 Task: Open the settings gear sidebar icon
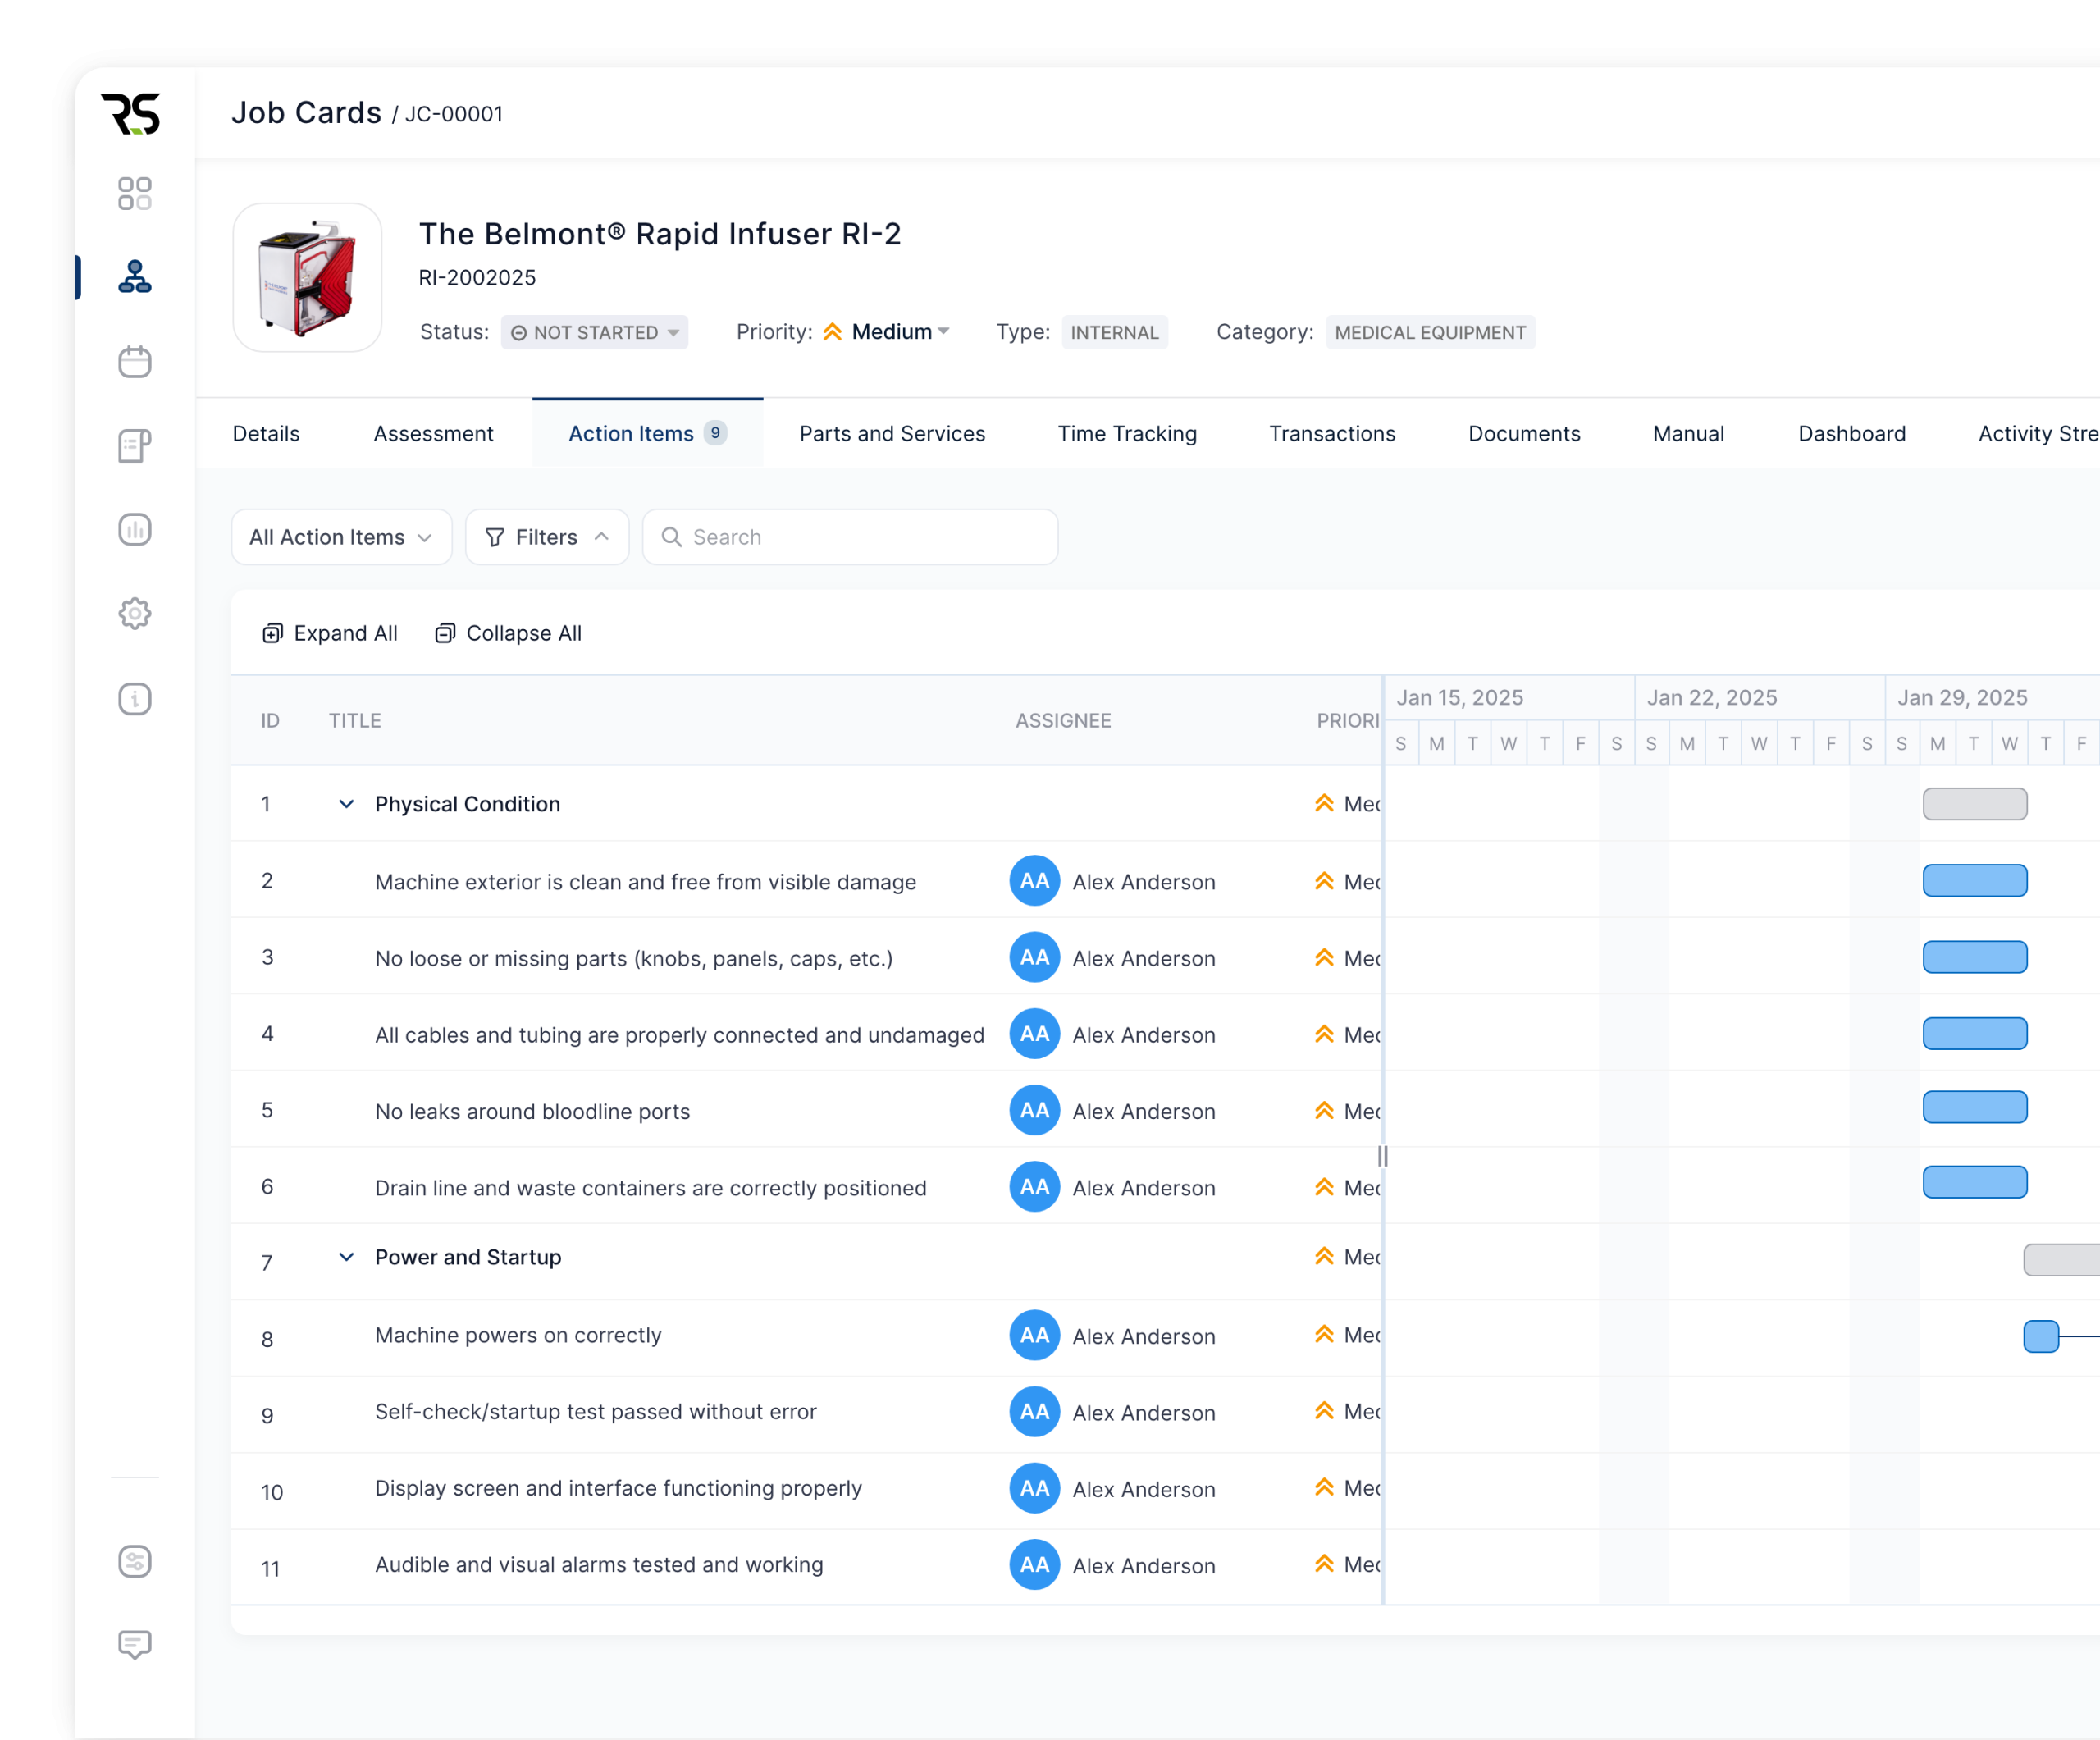pos(134,613)
